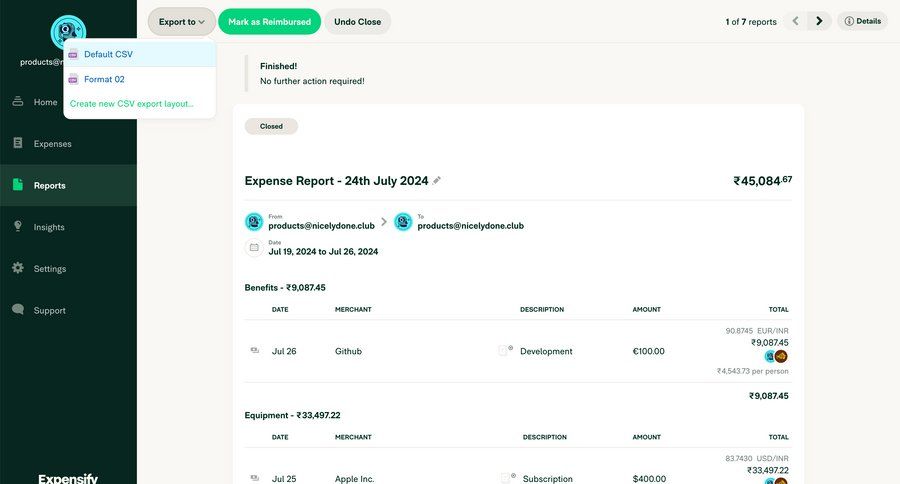This screenshot has height=484, width=900.
Task: Open Insights in sidebar
Action: 68,227
